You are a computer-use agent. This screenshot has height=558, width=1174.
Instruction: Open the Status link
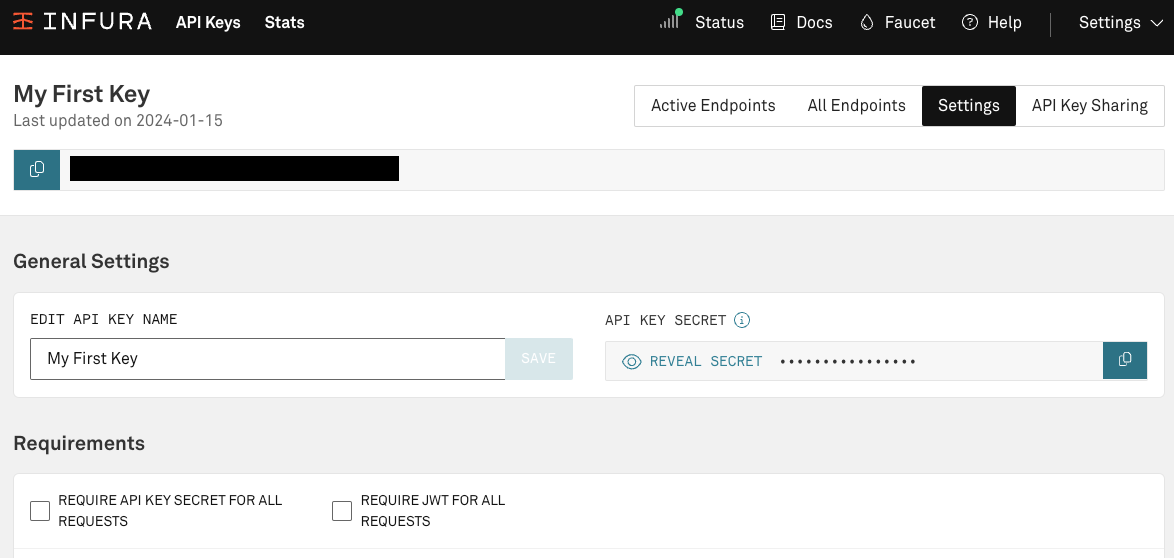(720, 22)
